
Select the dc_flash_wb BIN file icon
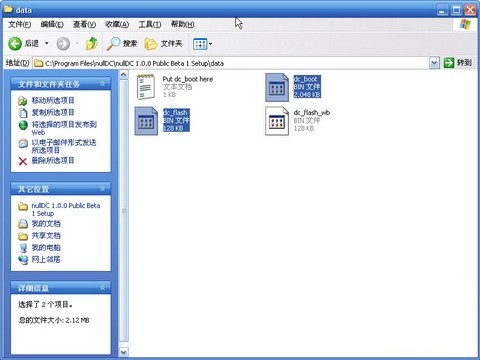[277, 121]
